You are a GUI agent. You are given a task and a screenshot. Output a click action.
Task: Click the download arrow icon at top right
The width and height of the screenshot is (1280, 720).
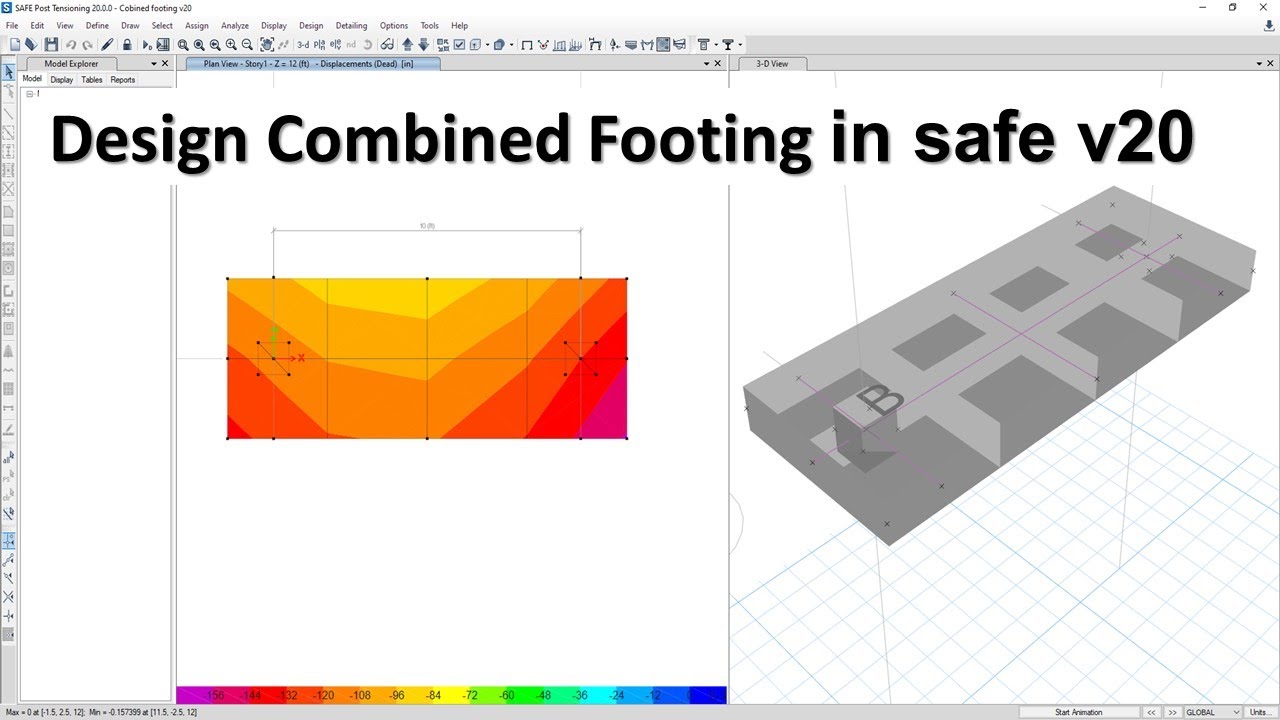(x=1269, y=26)
